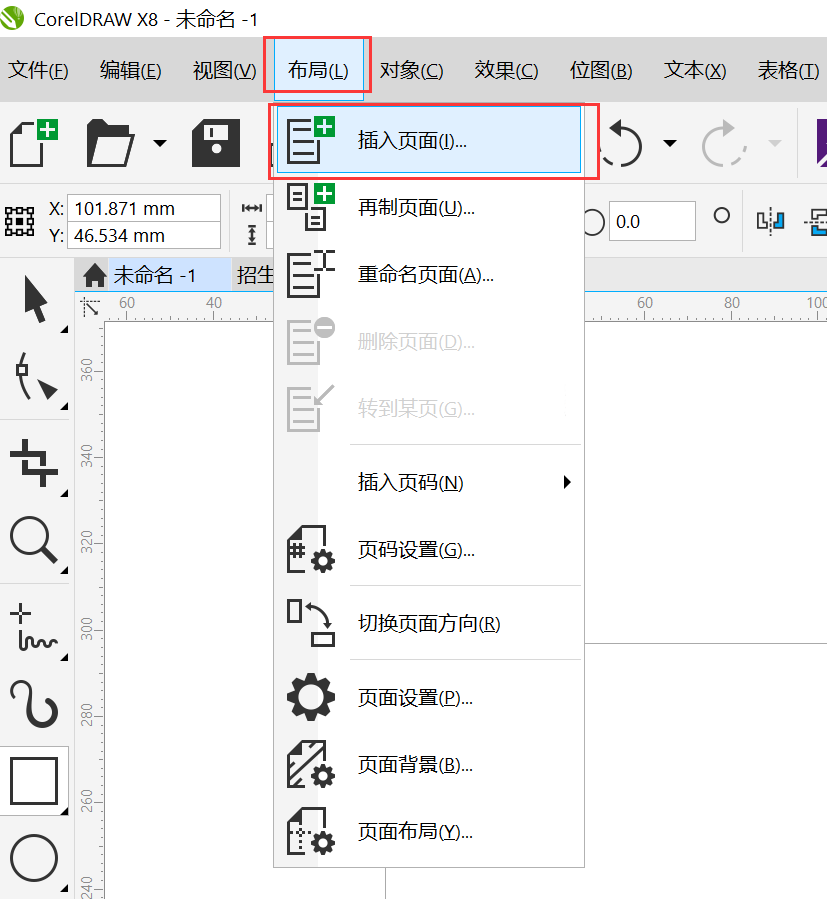The image size is (827, 899).
Task: Expand the 插入页码 submenu
Action: pos(566,481)
